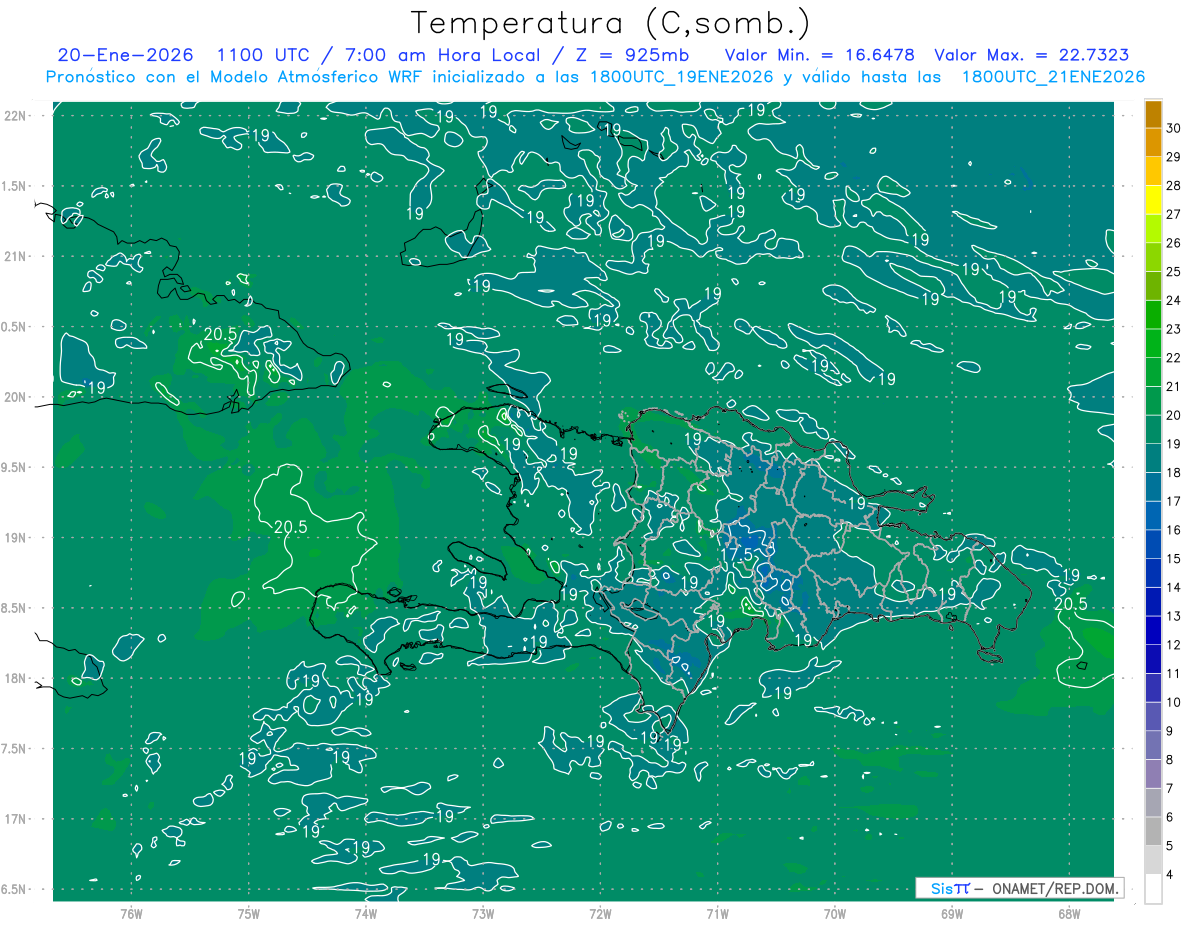Select the '21N' latitude axis label
This screenshot has height=927, width=1200.
point(15,257)
